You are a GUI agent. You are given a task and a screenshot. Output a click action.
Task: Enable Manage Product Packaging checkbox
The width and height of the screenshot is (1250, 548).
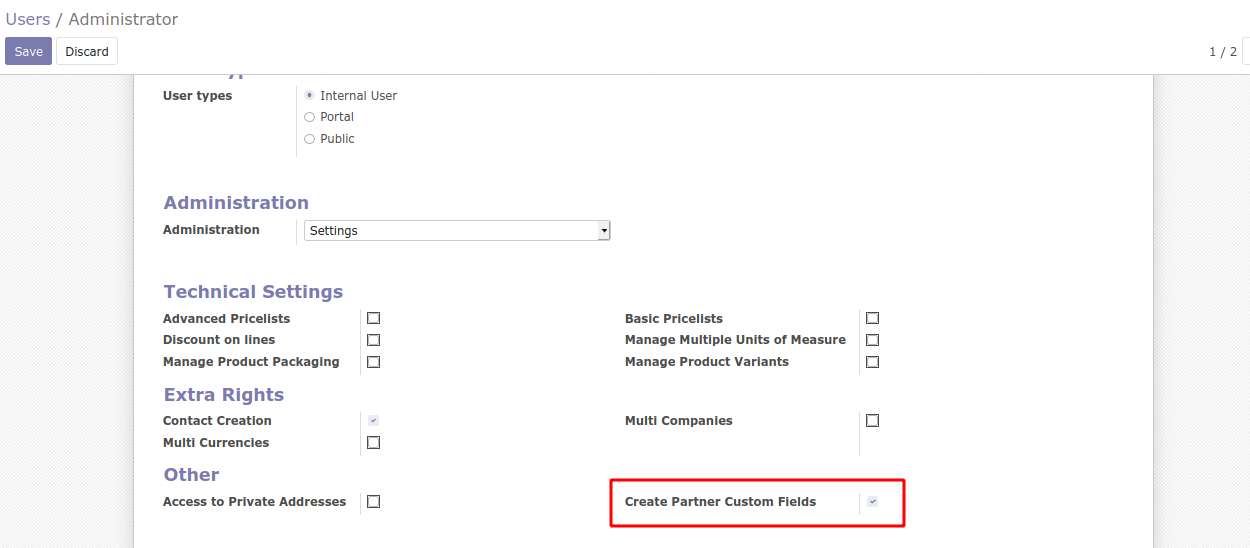(373, 362)
